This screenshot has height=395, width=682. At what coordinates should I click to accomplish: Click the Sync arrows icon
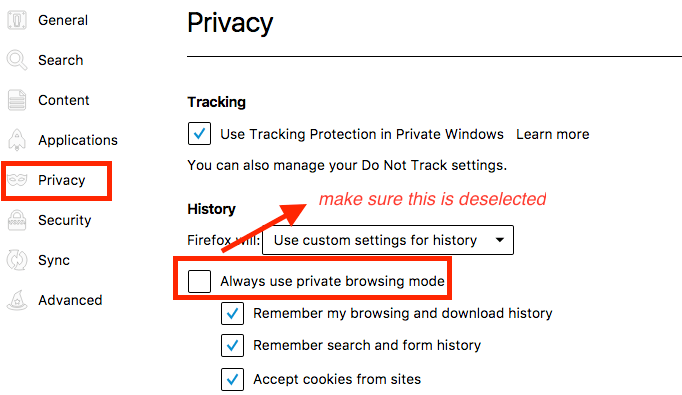(17, 260)
